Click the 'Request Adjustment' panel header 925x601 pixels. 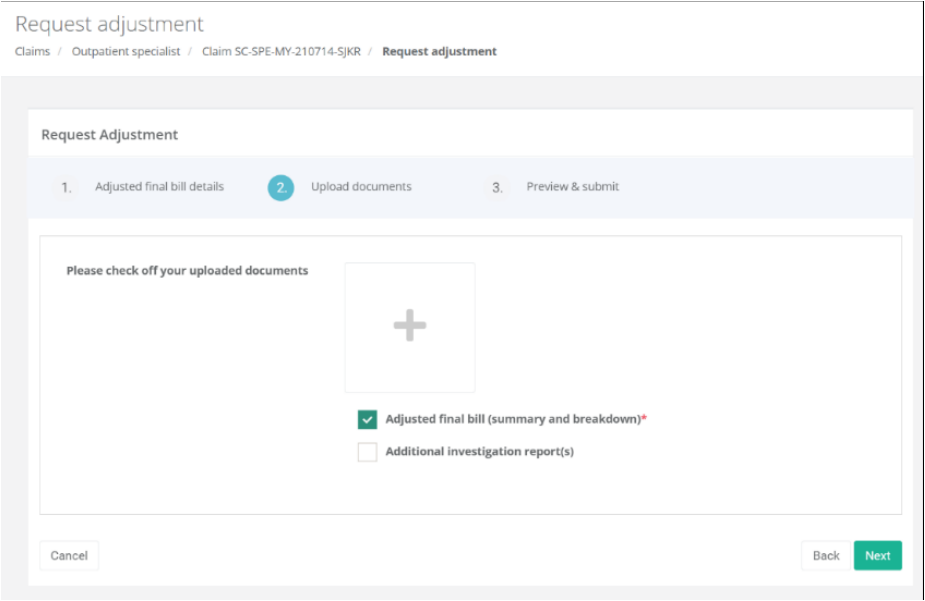coord(109,135)
